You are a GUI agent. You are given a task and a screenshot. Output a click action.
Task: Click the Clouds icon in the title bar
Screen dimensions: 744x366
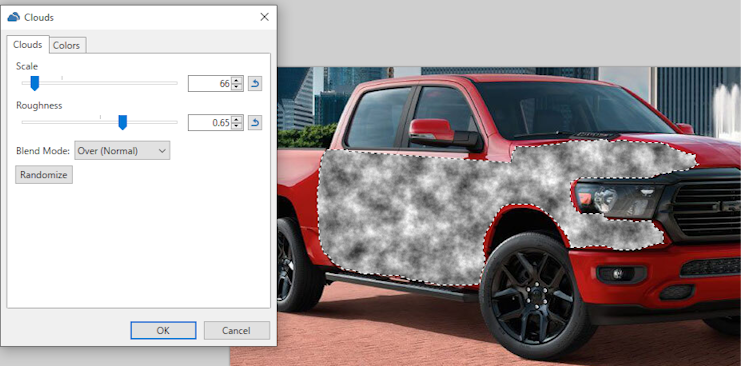(13, 18)
